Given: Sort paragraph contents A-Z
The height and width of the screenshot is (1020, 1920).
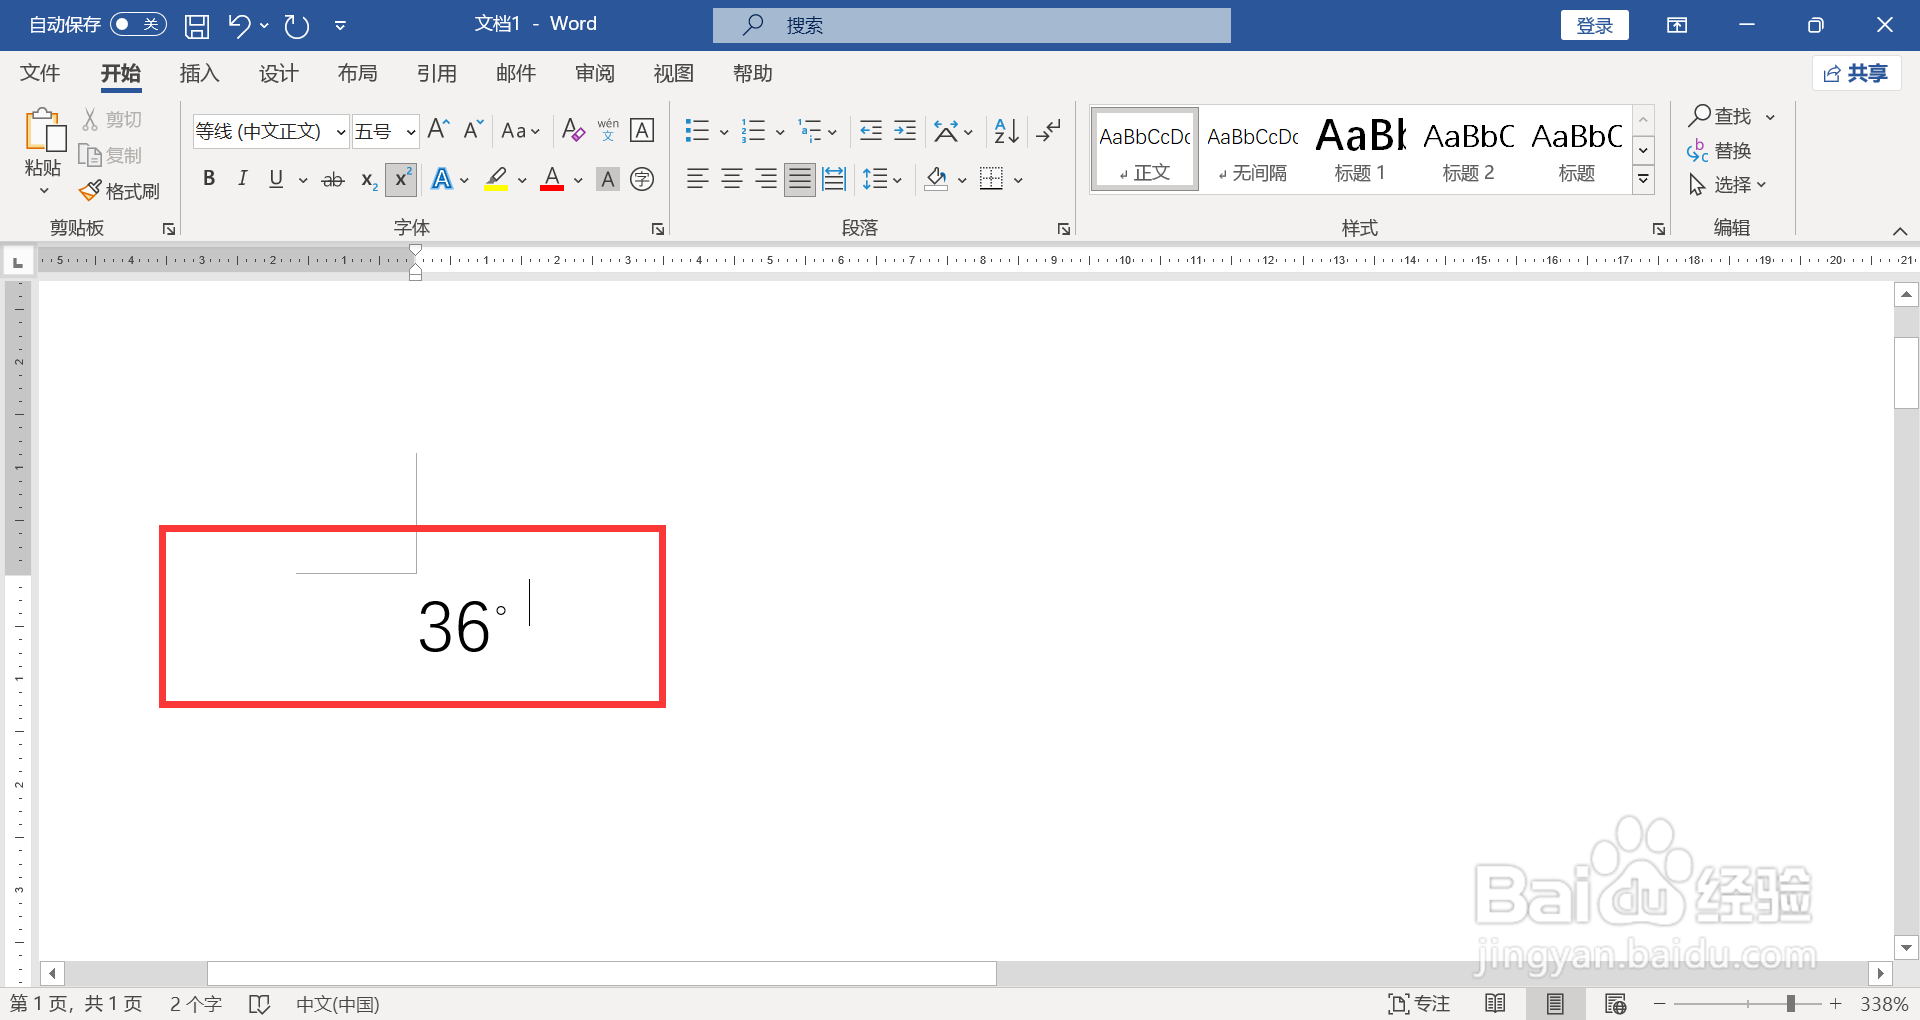Looking at the screenshot, I should coord(1006,130).
